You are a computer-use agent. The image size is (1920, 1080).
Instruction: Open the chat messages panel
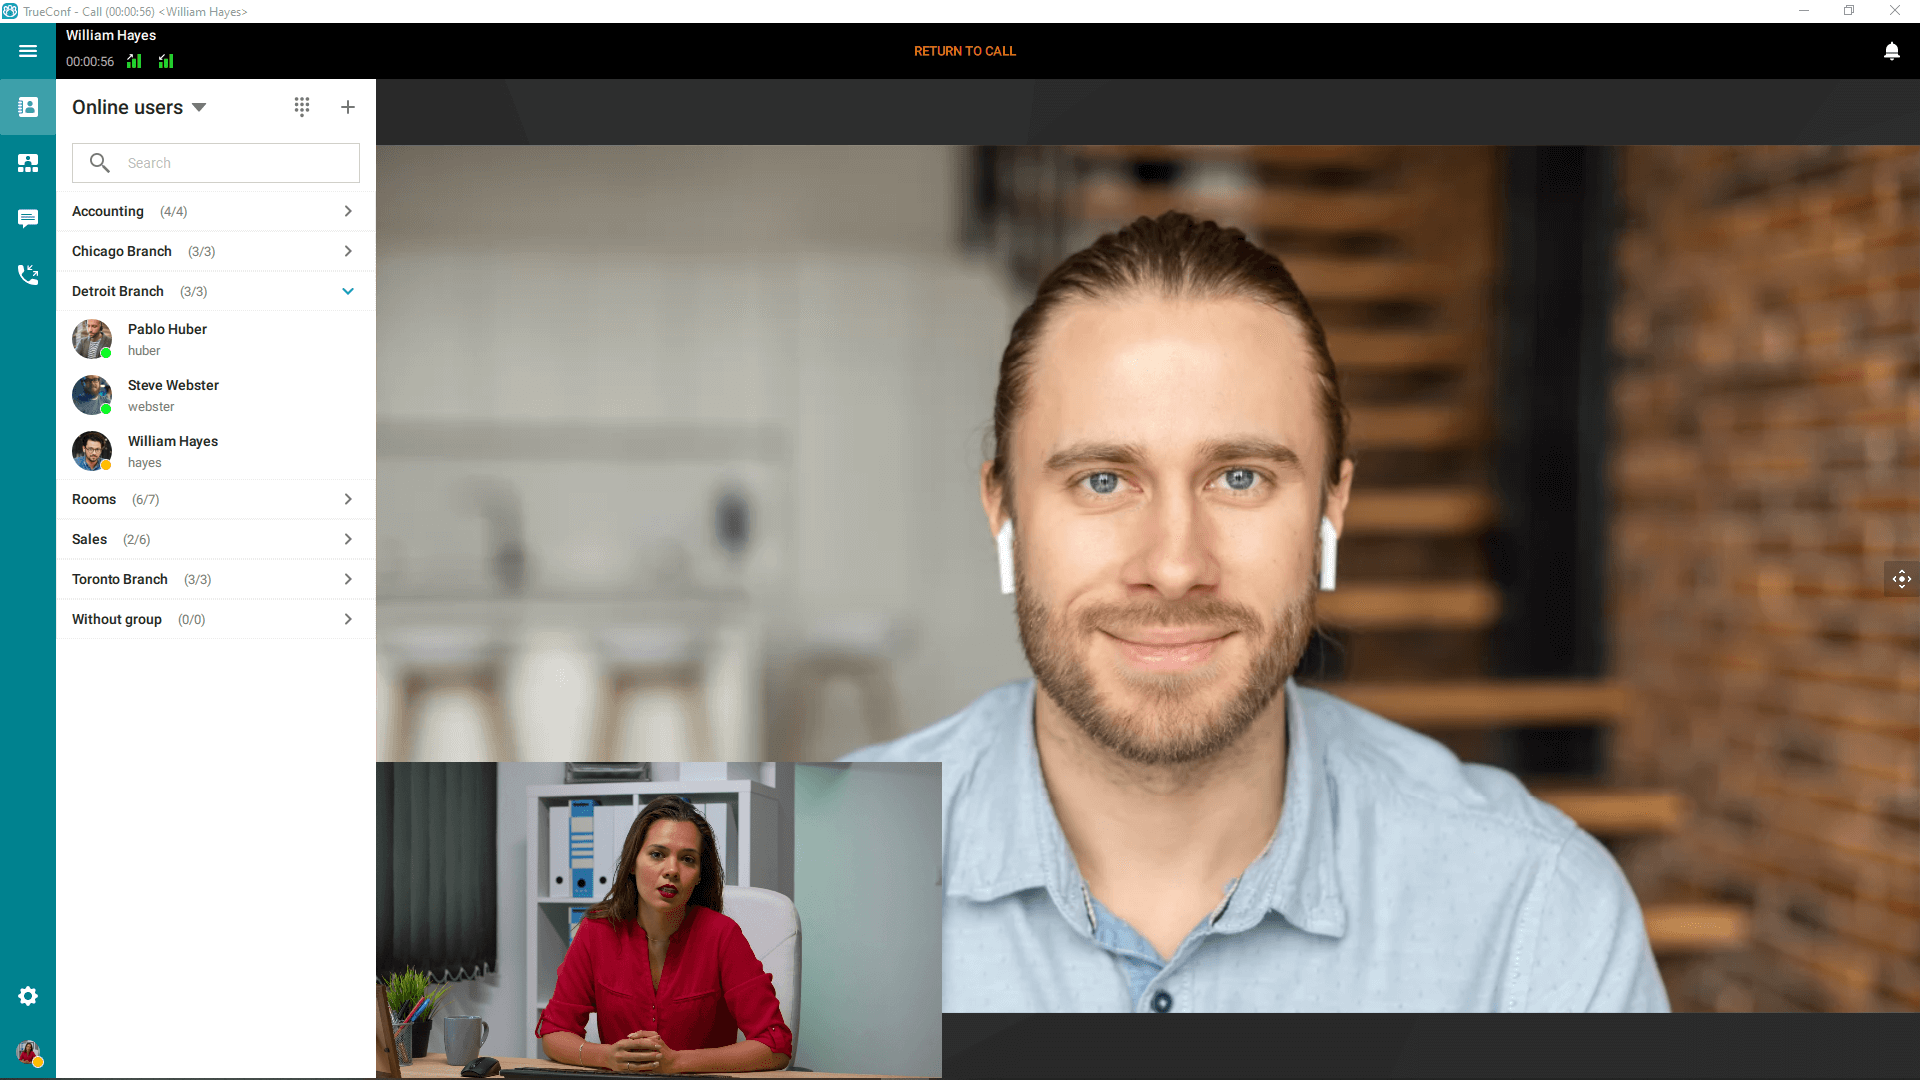[28, 218]
